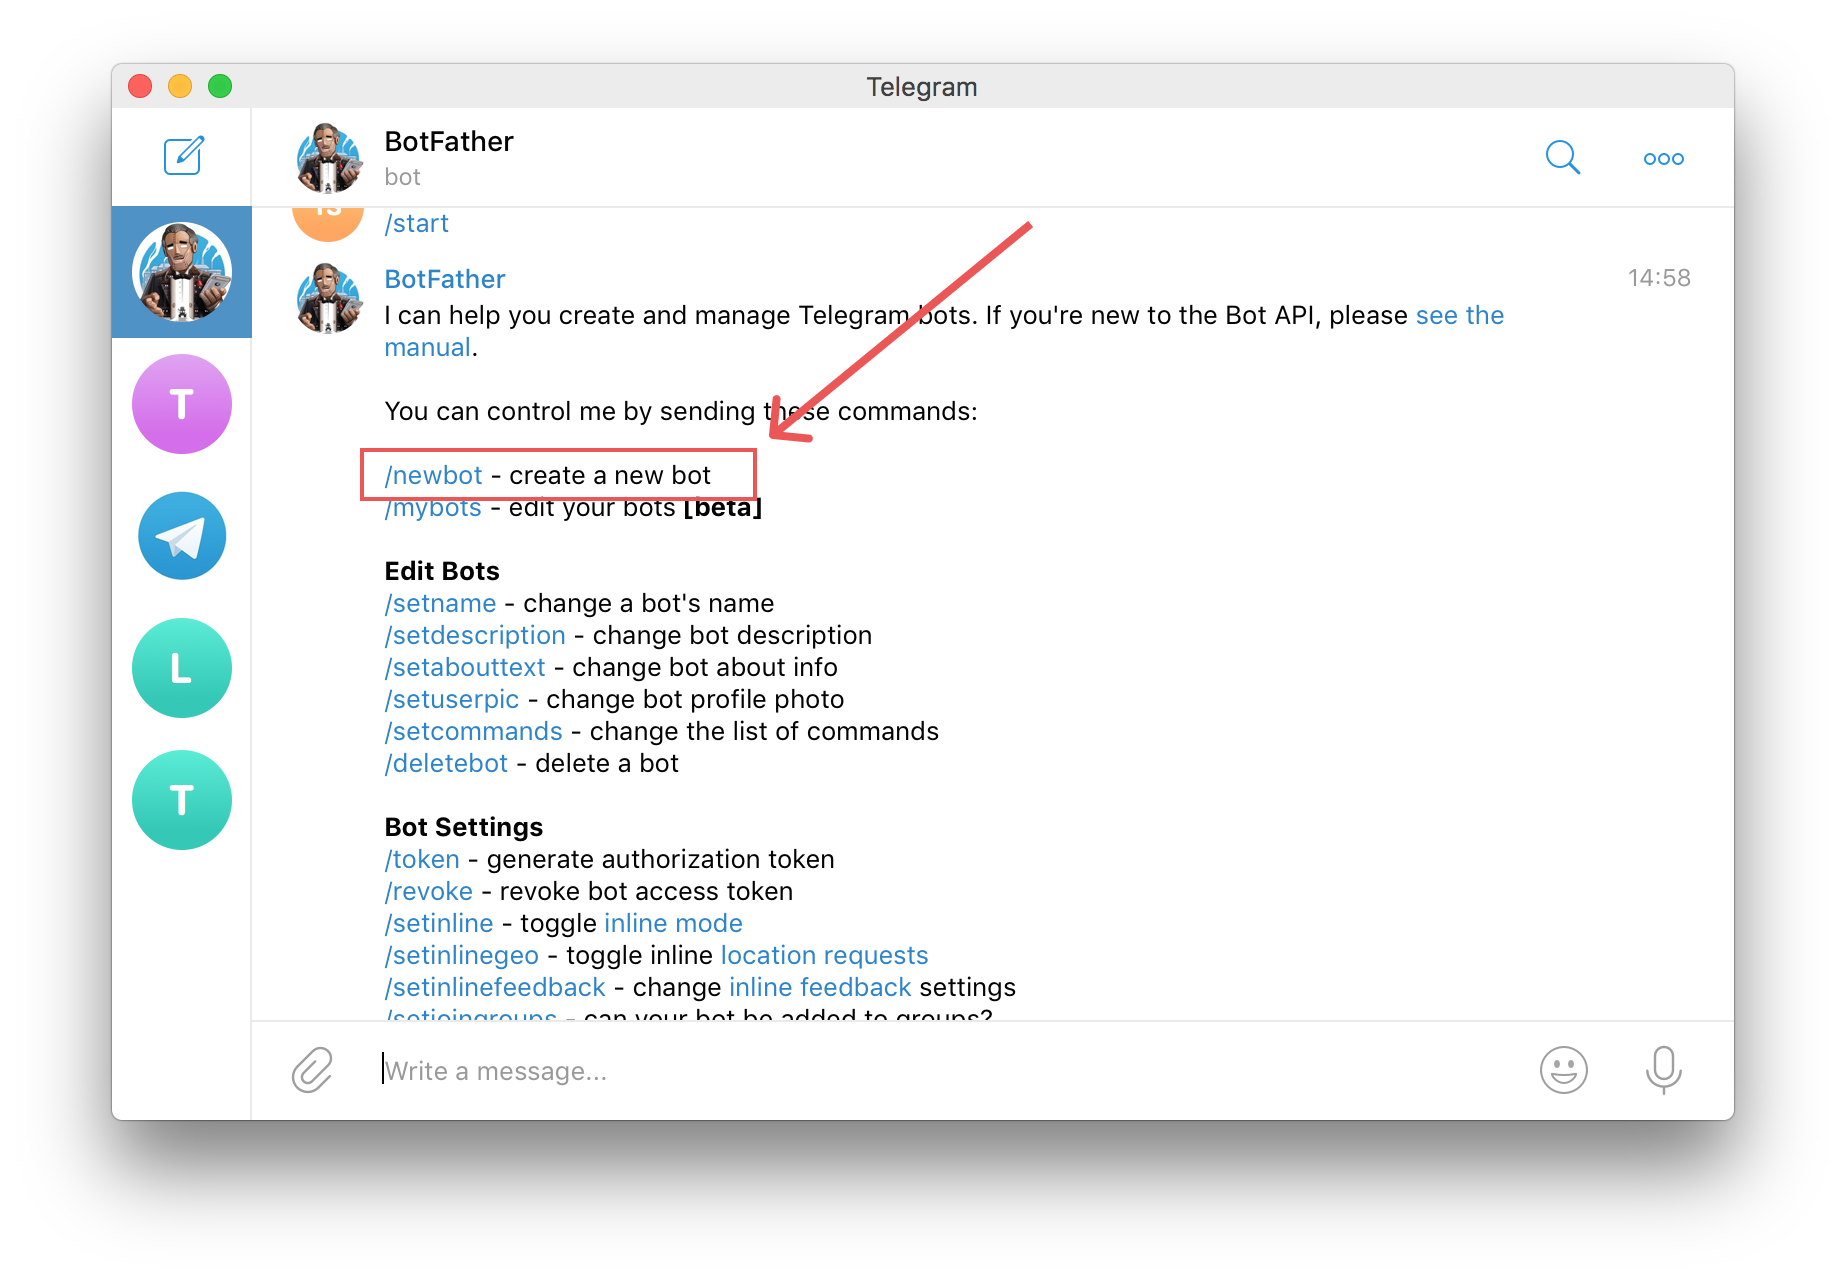
Task: Open the "inline mode" link
Action: tap(673, 924)
